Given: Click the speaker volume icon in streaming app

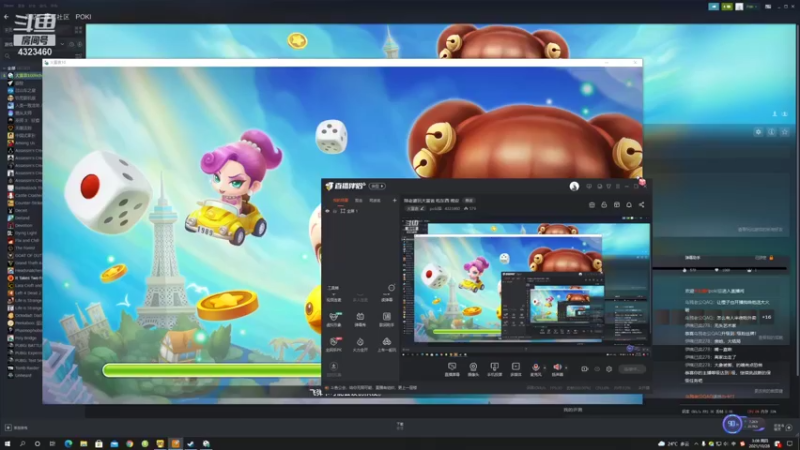Looking at the screenshot, I should (557, 366).
